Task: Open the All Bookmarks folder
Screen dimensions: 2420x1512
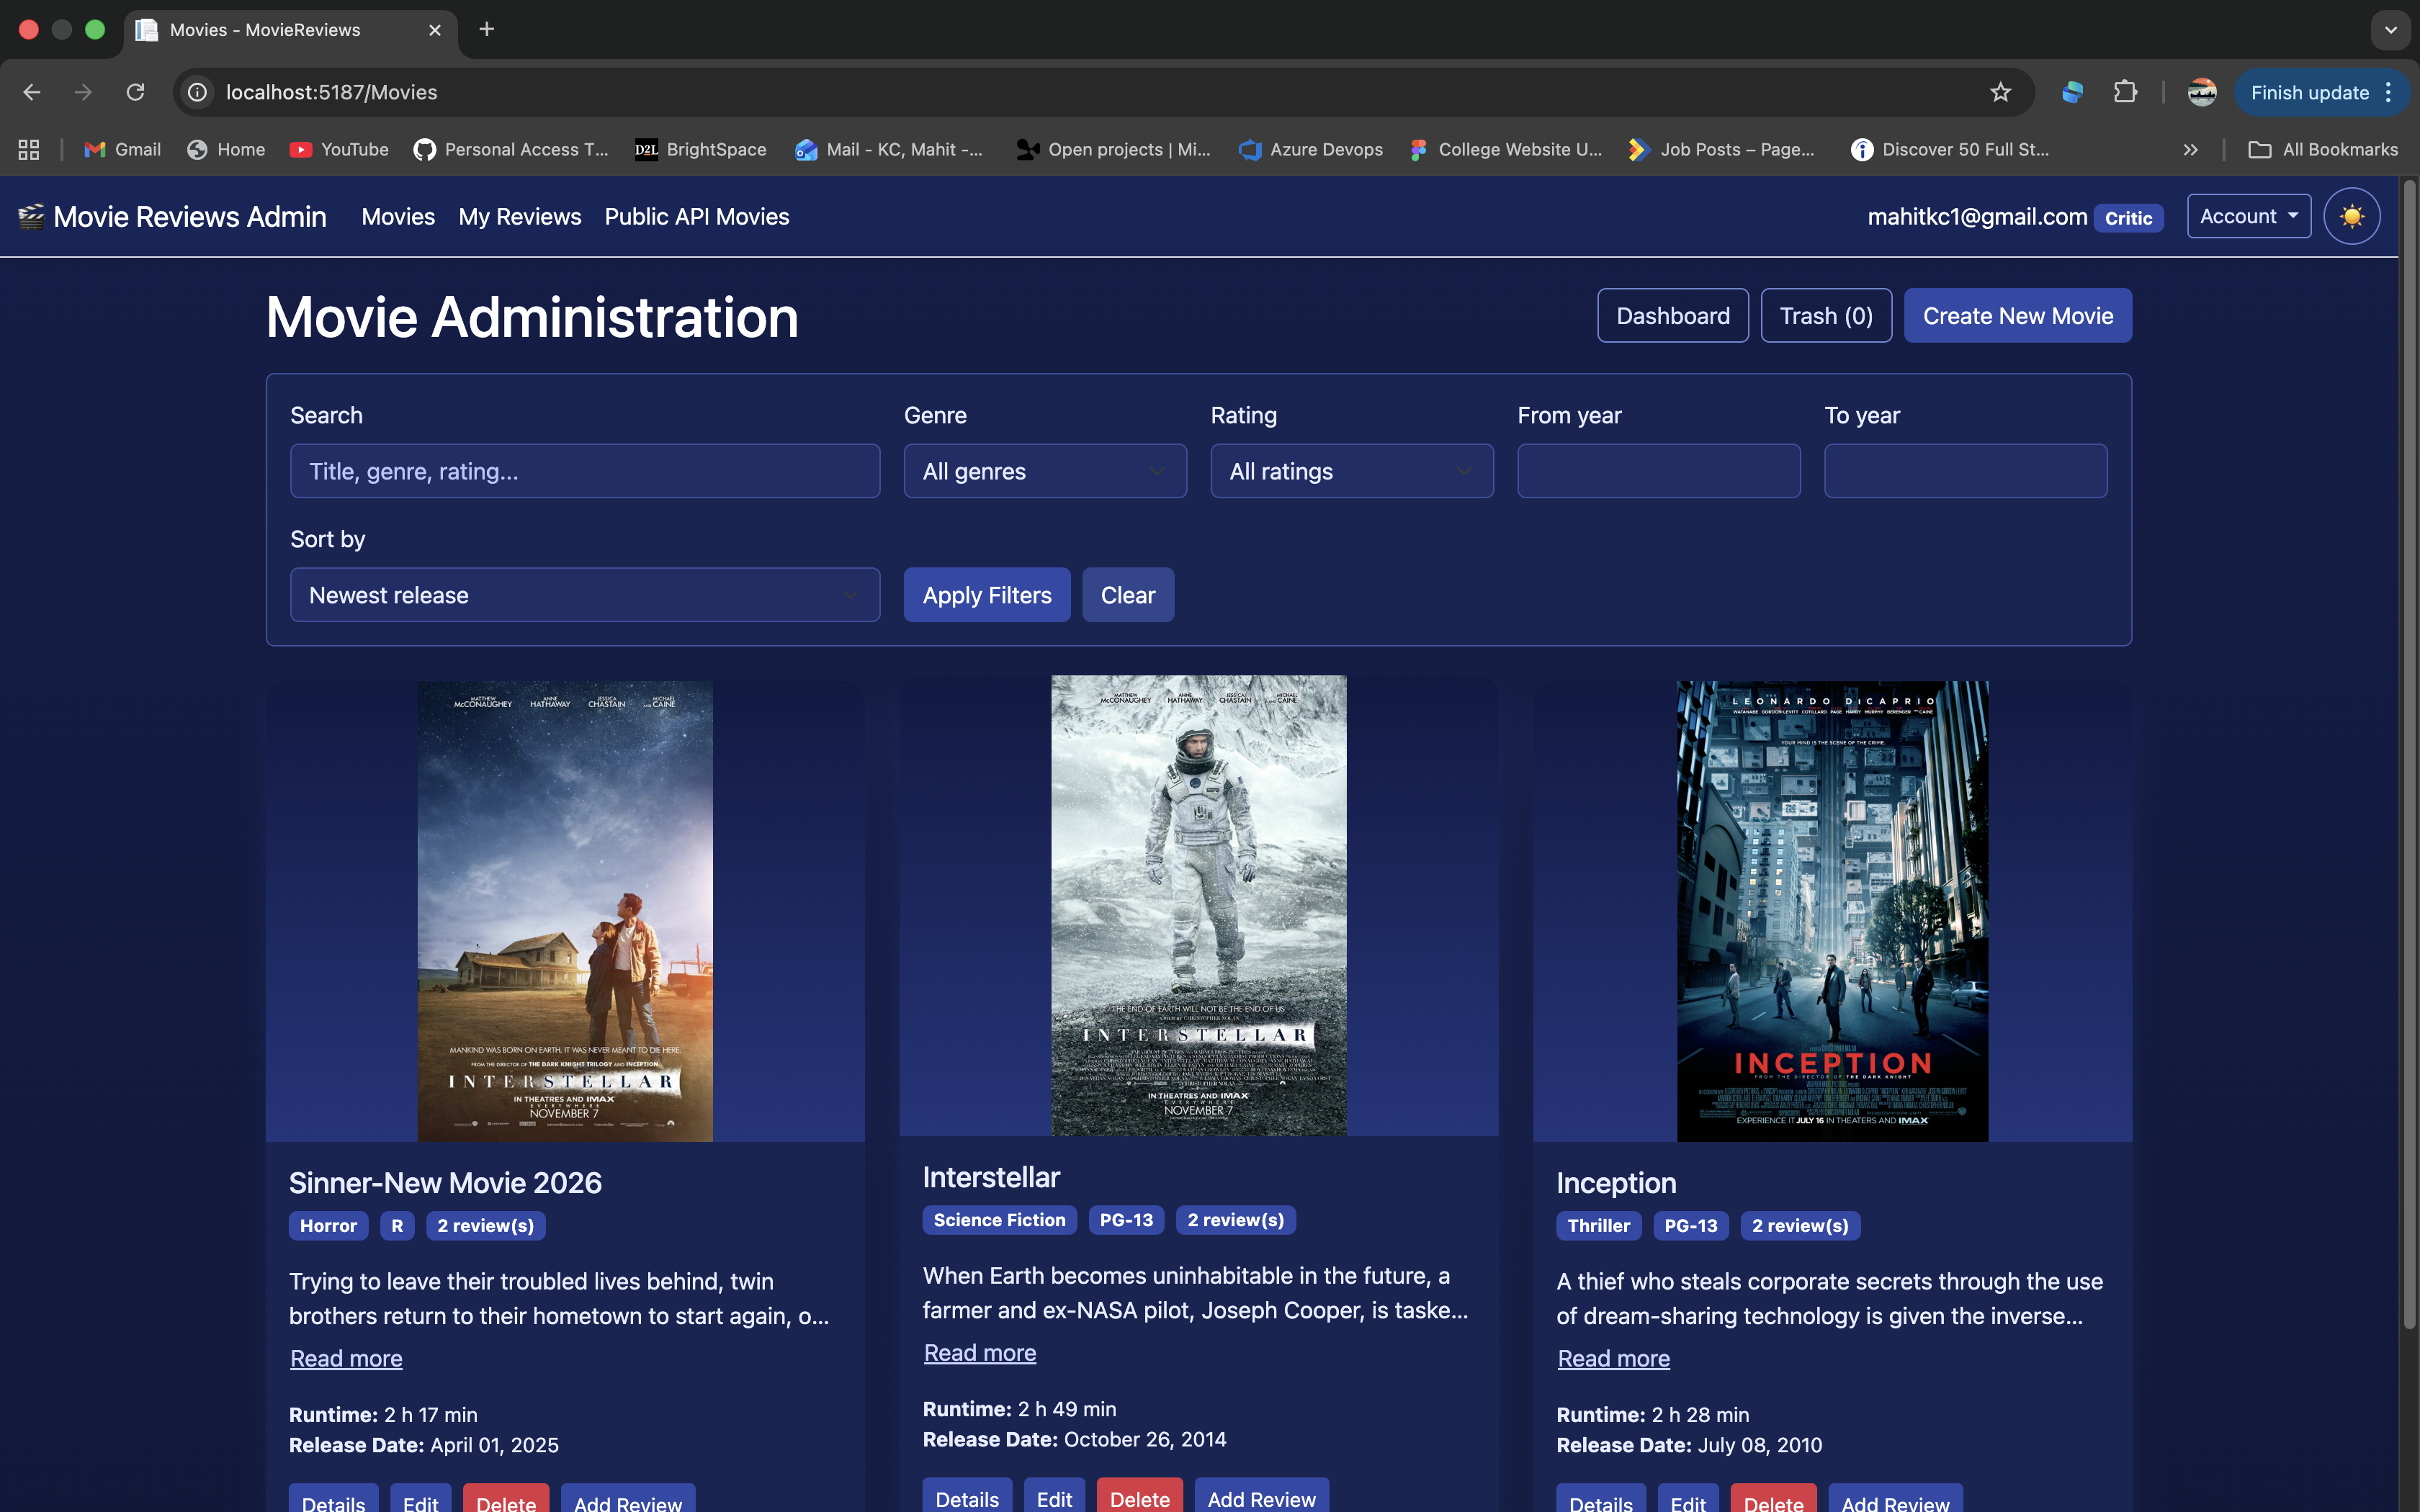Action: pyautogui.click(x=2323, y=149)
